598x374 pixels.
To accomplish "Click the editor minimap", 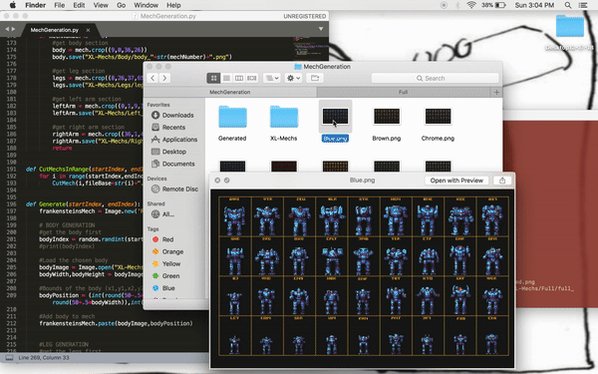I will click(x=310, y=48).
